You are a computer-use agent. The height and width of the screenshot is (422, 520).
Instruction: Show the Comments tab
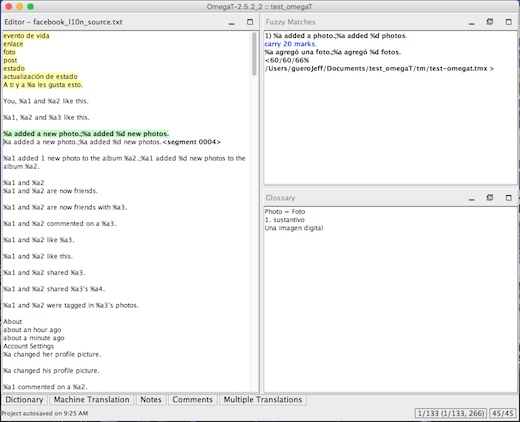pos(192,400)
